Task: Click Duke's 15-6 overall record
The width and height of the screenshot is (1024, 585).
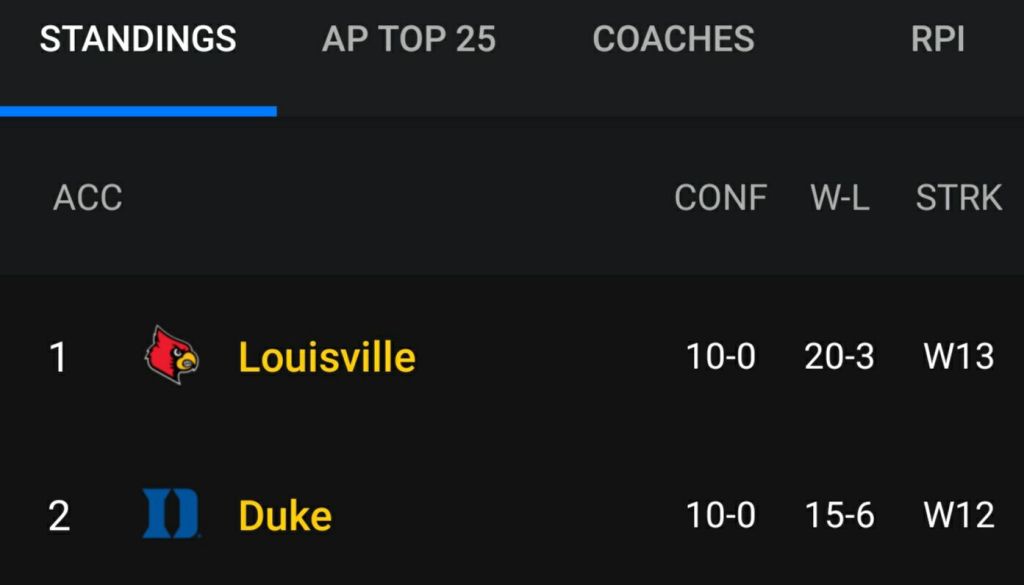Action: 840,516
